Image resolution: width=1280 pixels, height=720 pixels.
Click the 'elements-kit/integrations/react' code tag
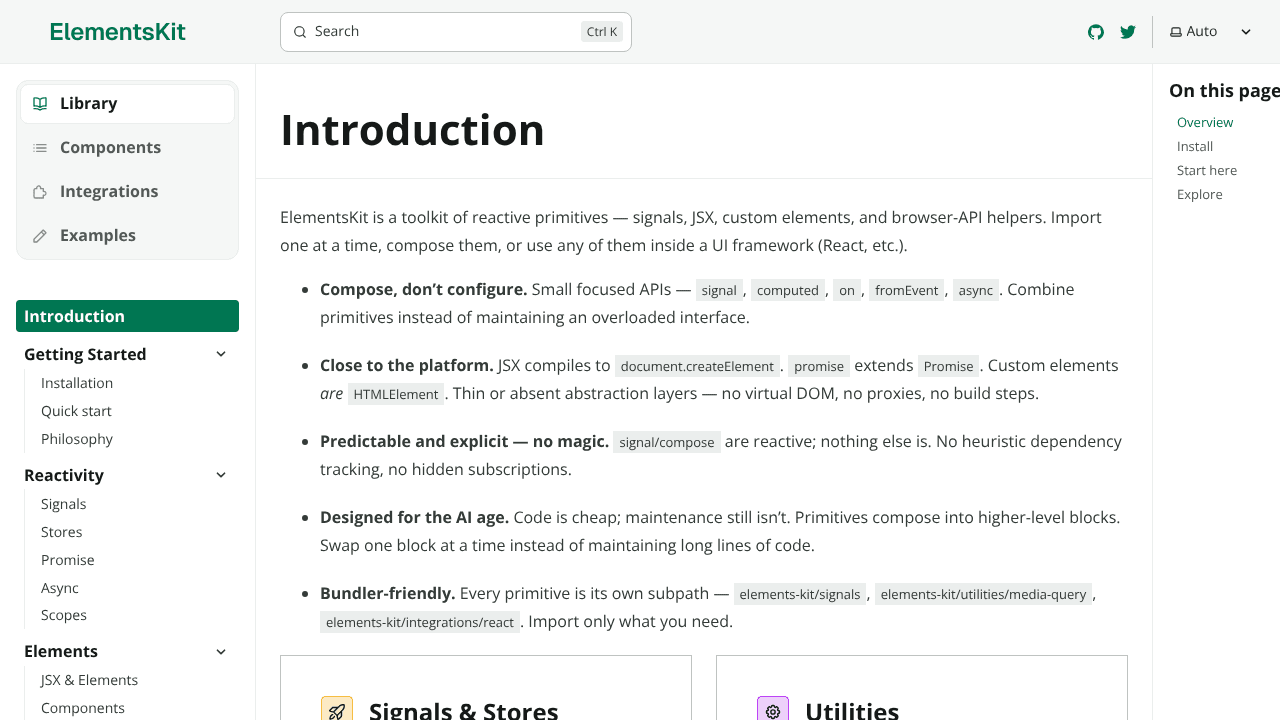click(420, 622)
